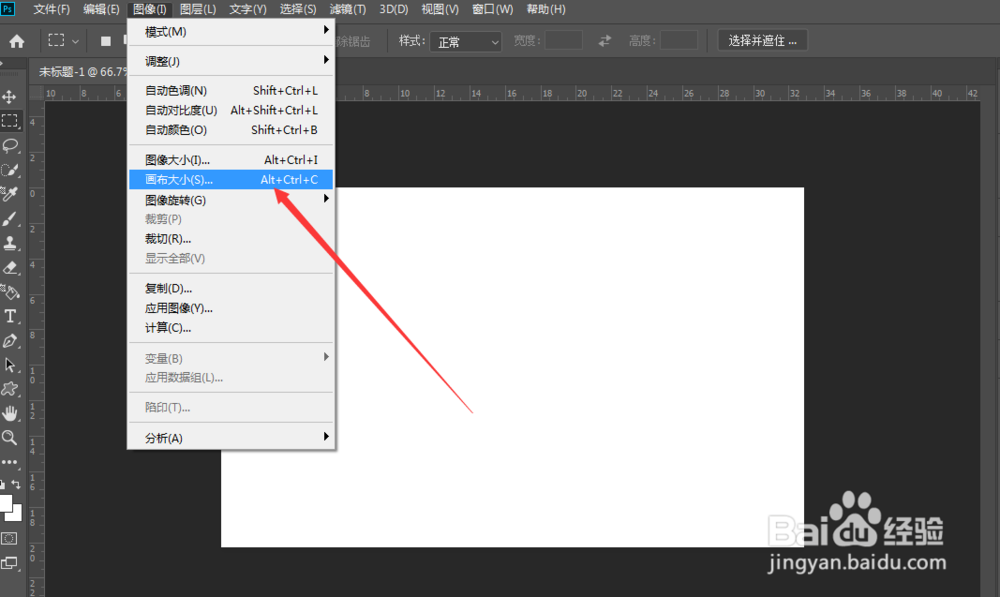1000x597 pixels.
Task: Open the 滤镜(T) menu
Action: 348,9
